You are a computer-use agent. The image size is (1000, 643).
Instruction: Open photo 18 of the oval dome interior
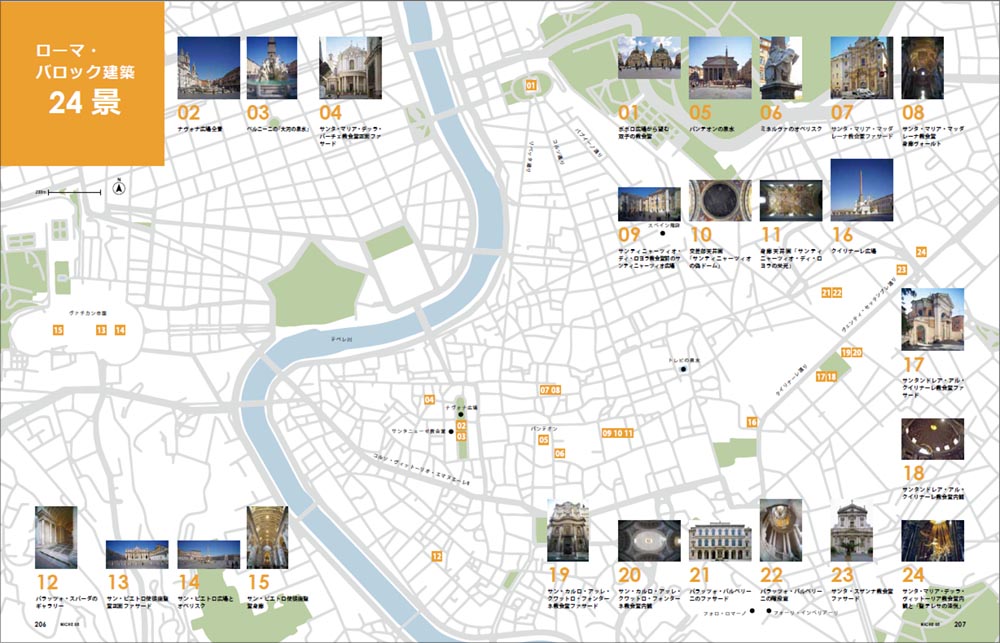point(932,439)
